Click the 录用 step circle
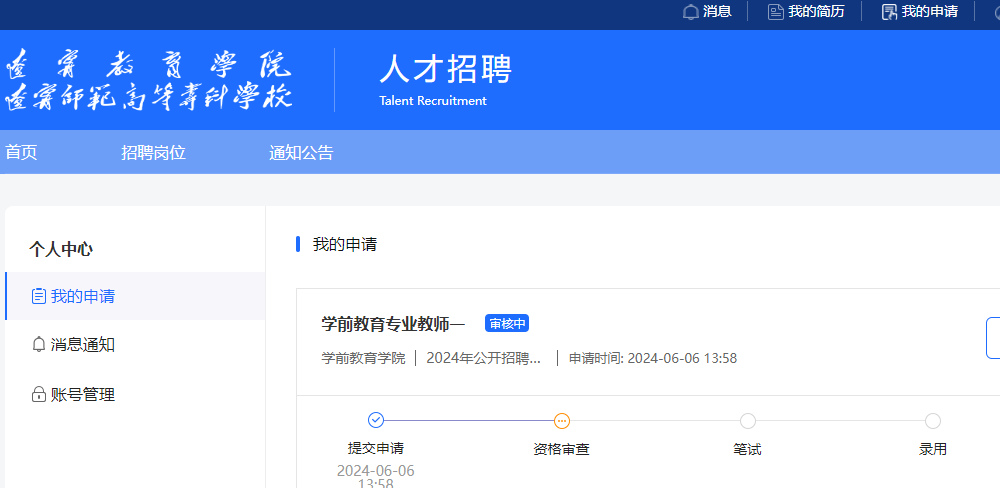1000x488 pixels. tap(933, 421)
